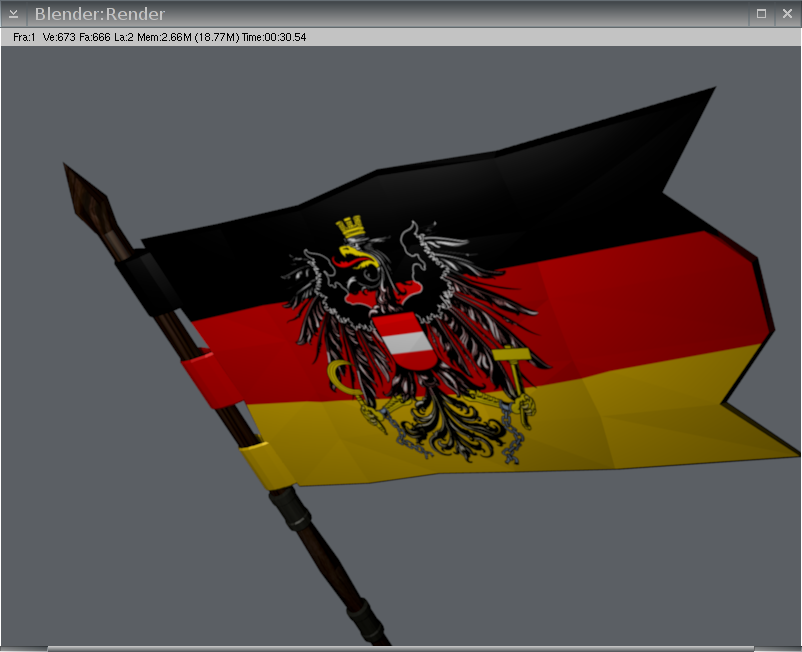Close the Blender:Render window
802x652 pixels.
tap(787, 14)
